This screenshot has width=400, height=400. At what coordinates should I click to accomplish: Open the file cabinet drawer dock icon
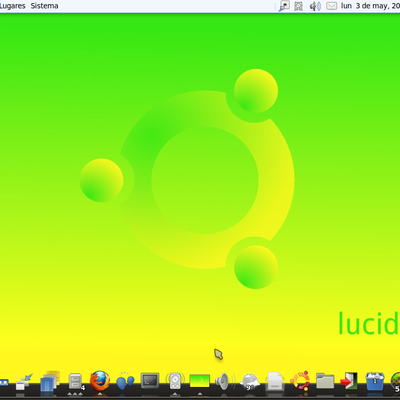pos(75,381)
